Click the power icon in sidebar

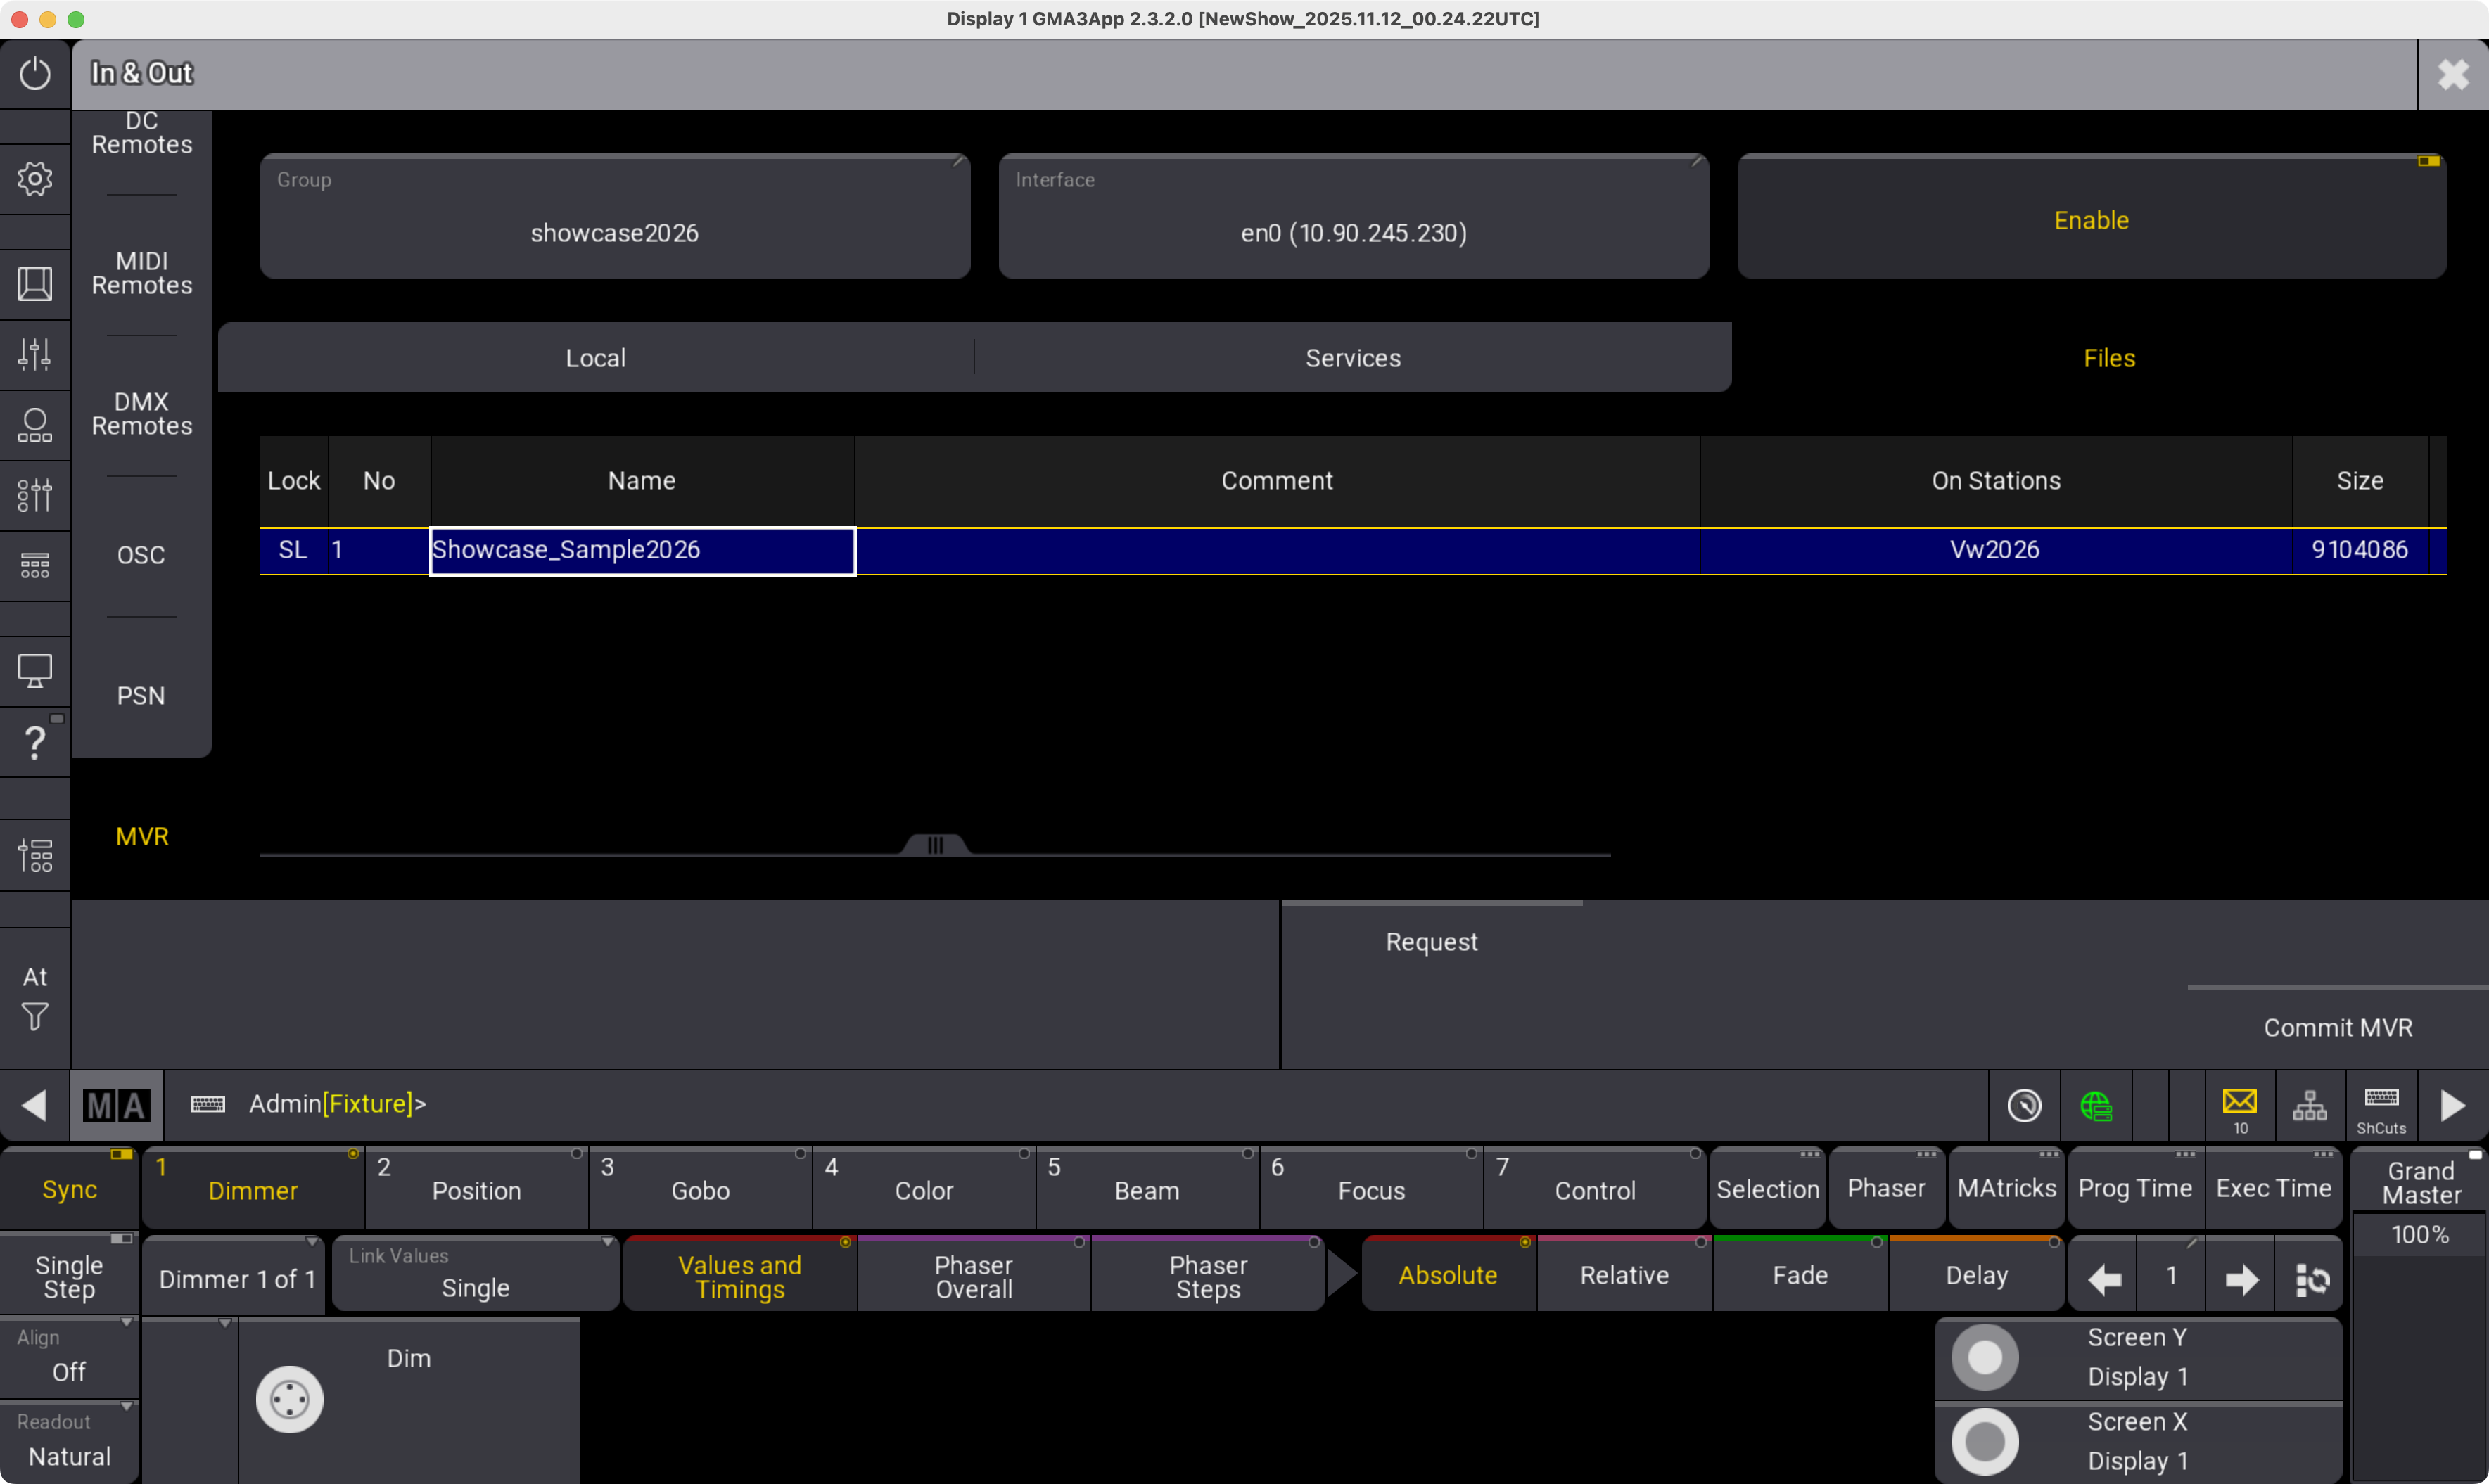[x=35, y=74]
